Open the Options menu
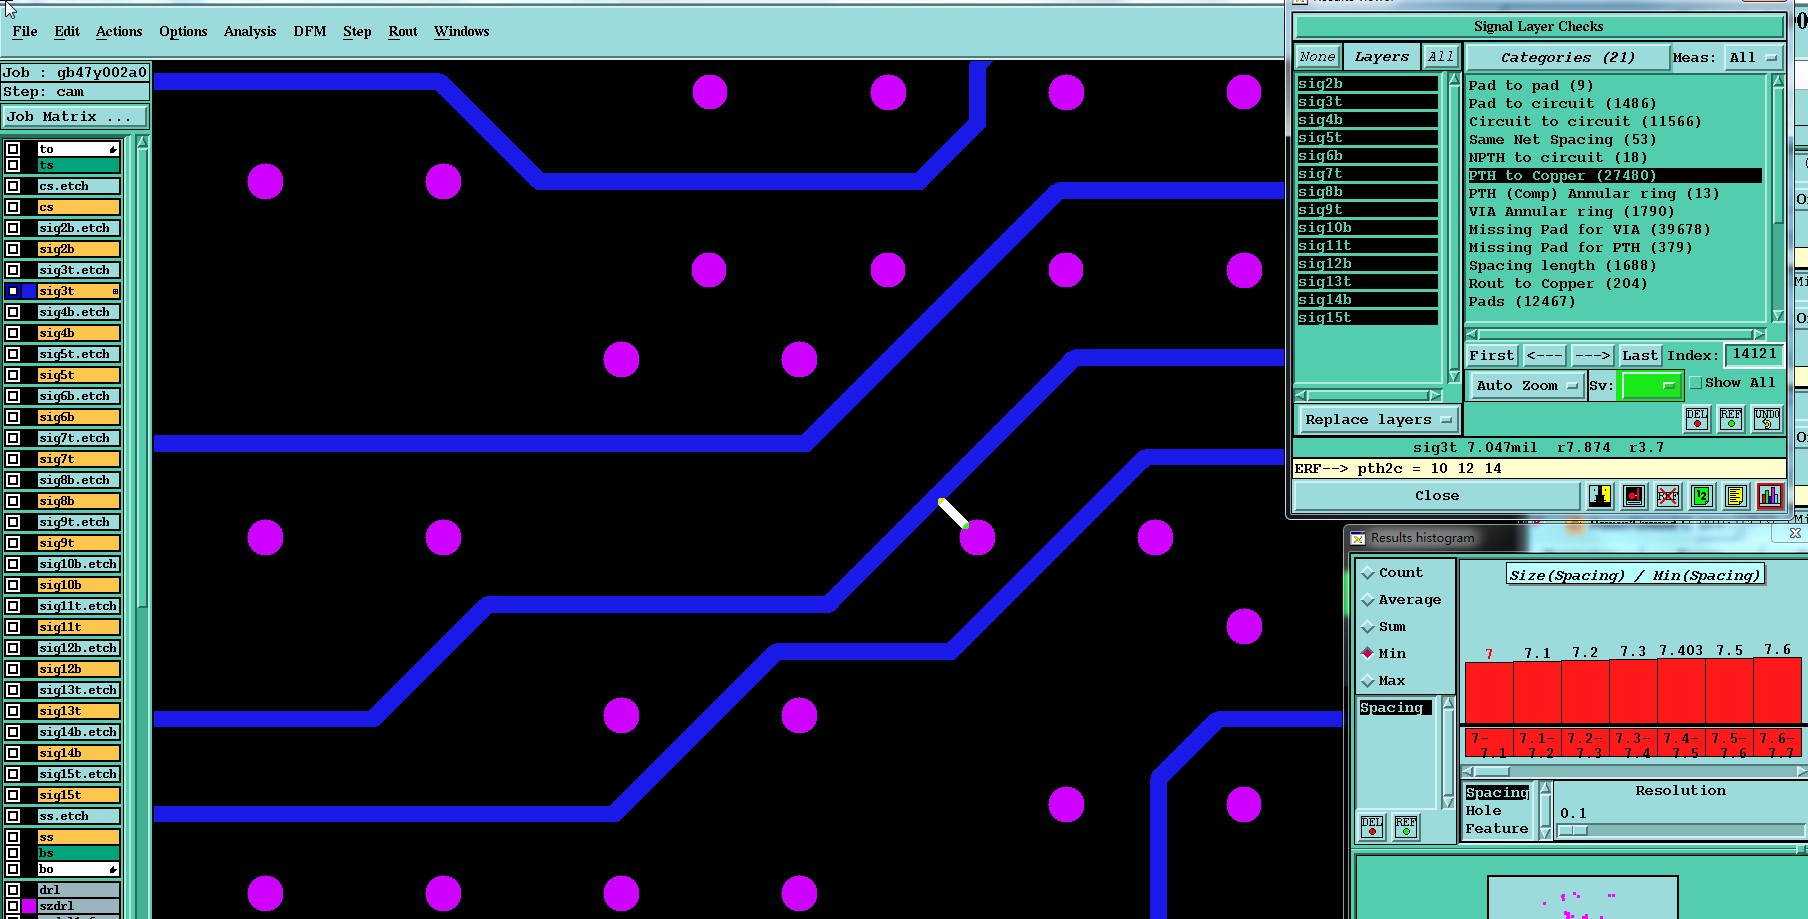 tap(183, 32)
